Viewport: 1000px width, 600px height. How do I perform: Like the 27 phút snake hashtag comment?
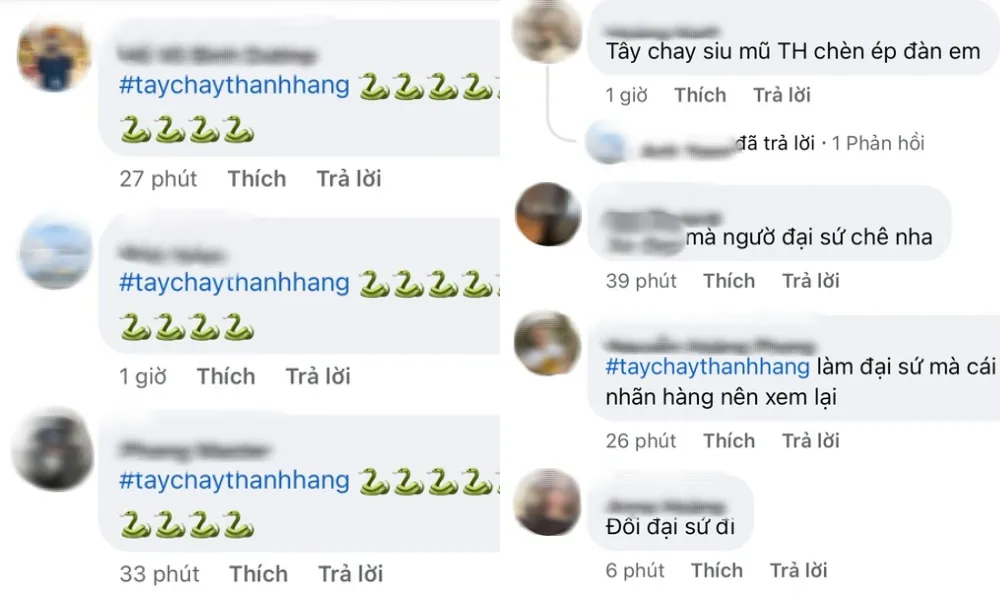click(257, 179)
